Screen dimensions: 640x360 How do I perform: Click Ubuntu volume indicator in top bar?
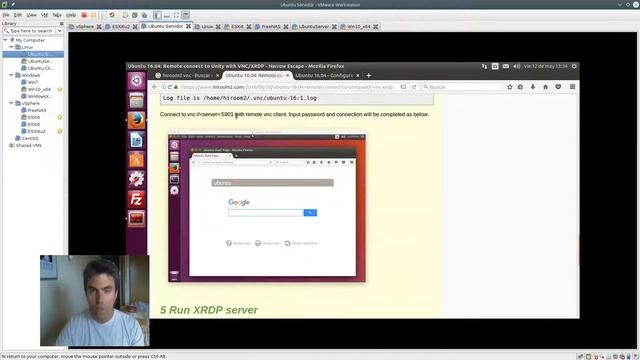(516, 66)
